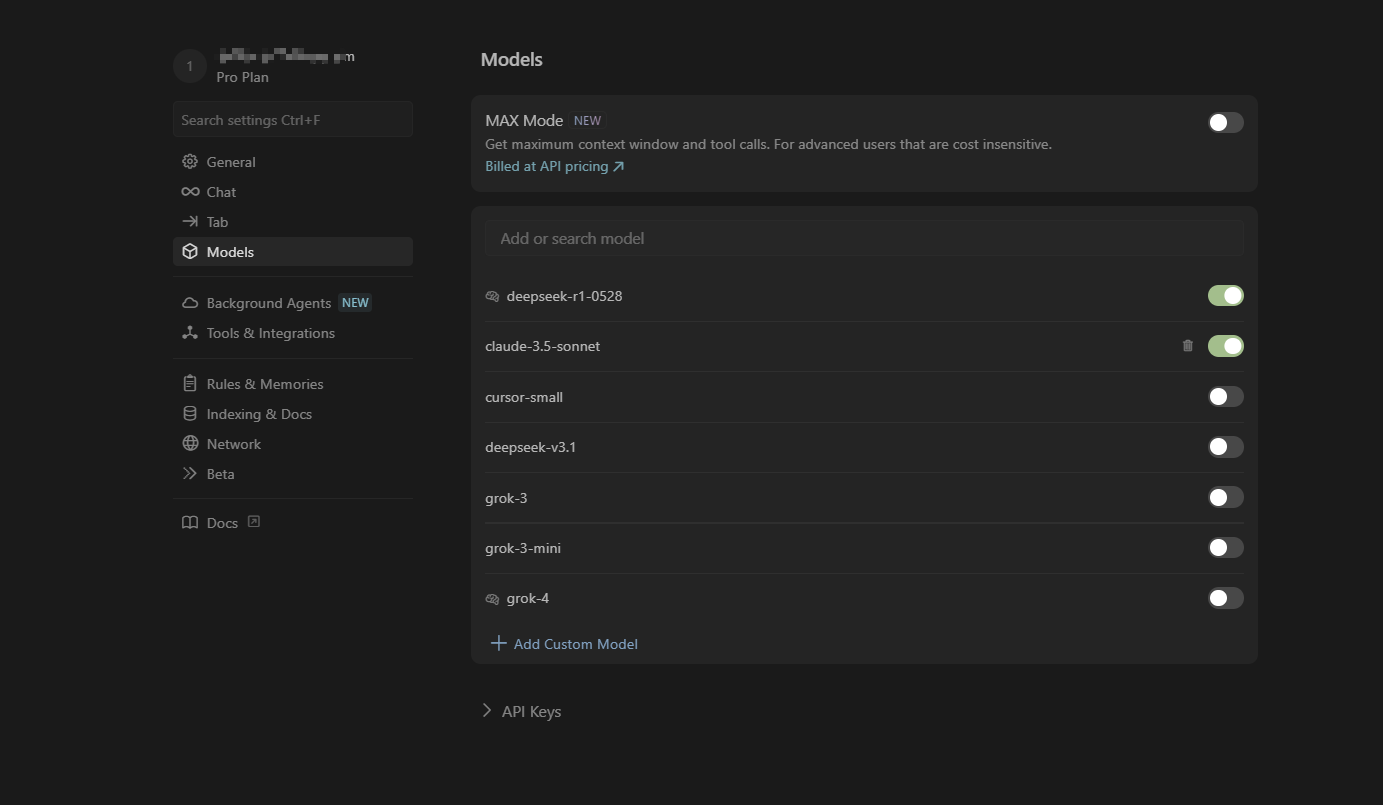
Task: Click the Network globe icon
Action: tap(190, 444)
